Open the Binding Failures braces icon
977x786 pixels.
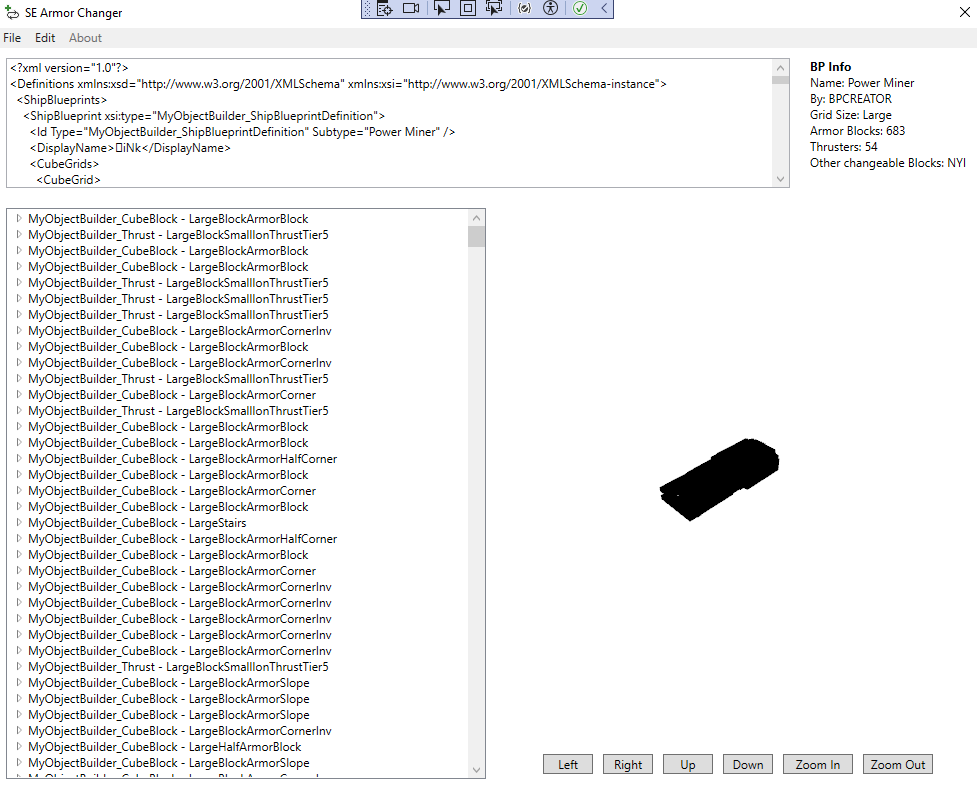(525, 8)
